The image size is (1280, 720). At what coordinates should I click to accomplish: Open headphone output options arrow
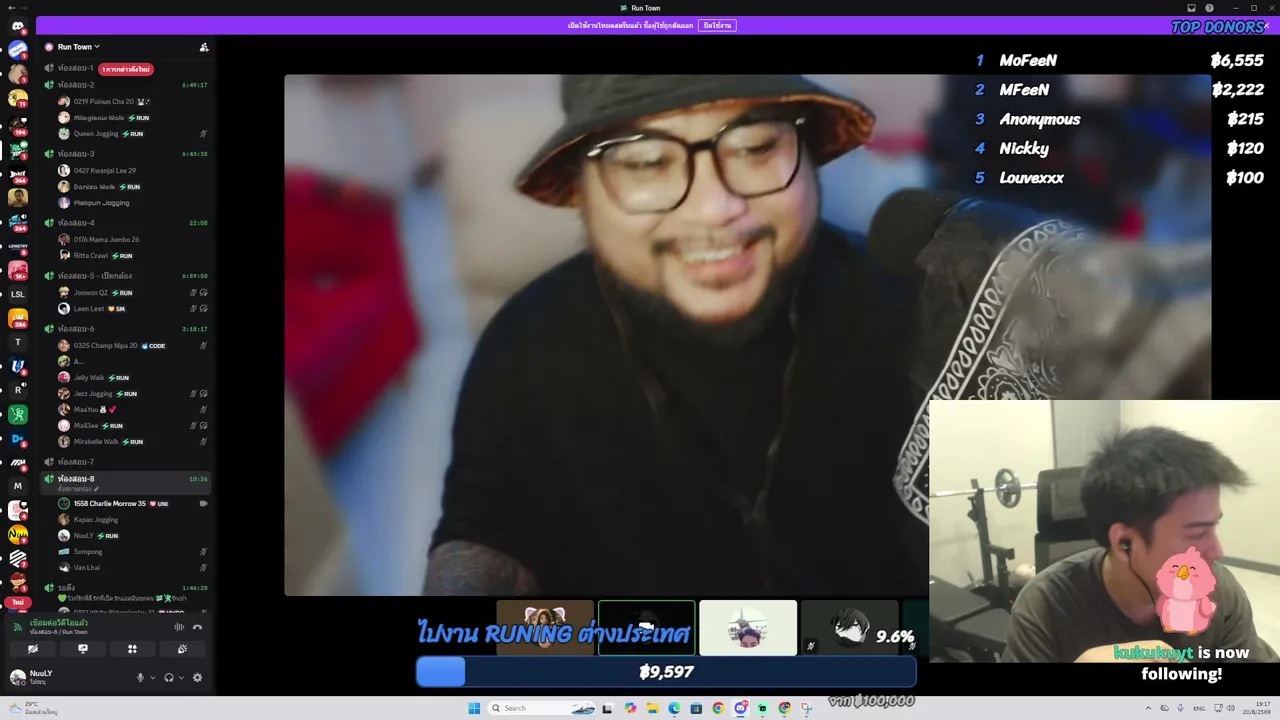[x=181, y=678]
